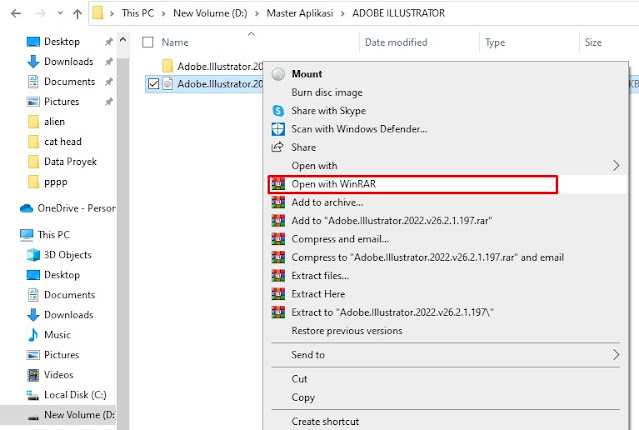639x430 pixels.
Task: Click the 3D Objects cube icon
Action: click(x=33, y=255)
